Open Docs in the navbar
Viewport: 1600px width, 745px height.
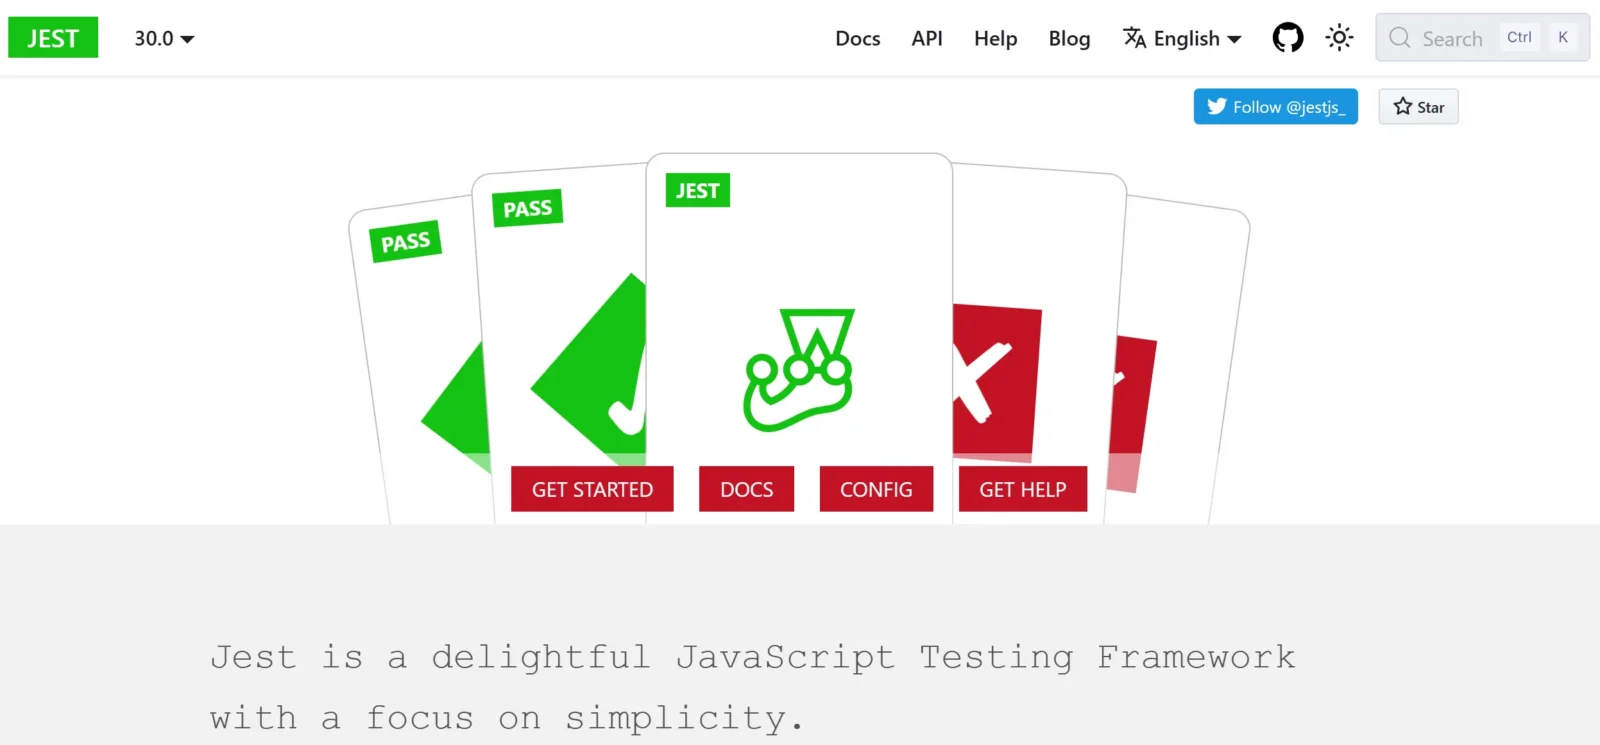click(857, 38)
